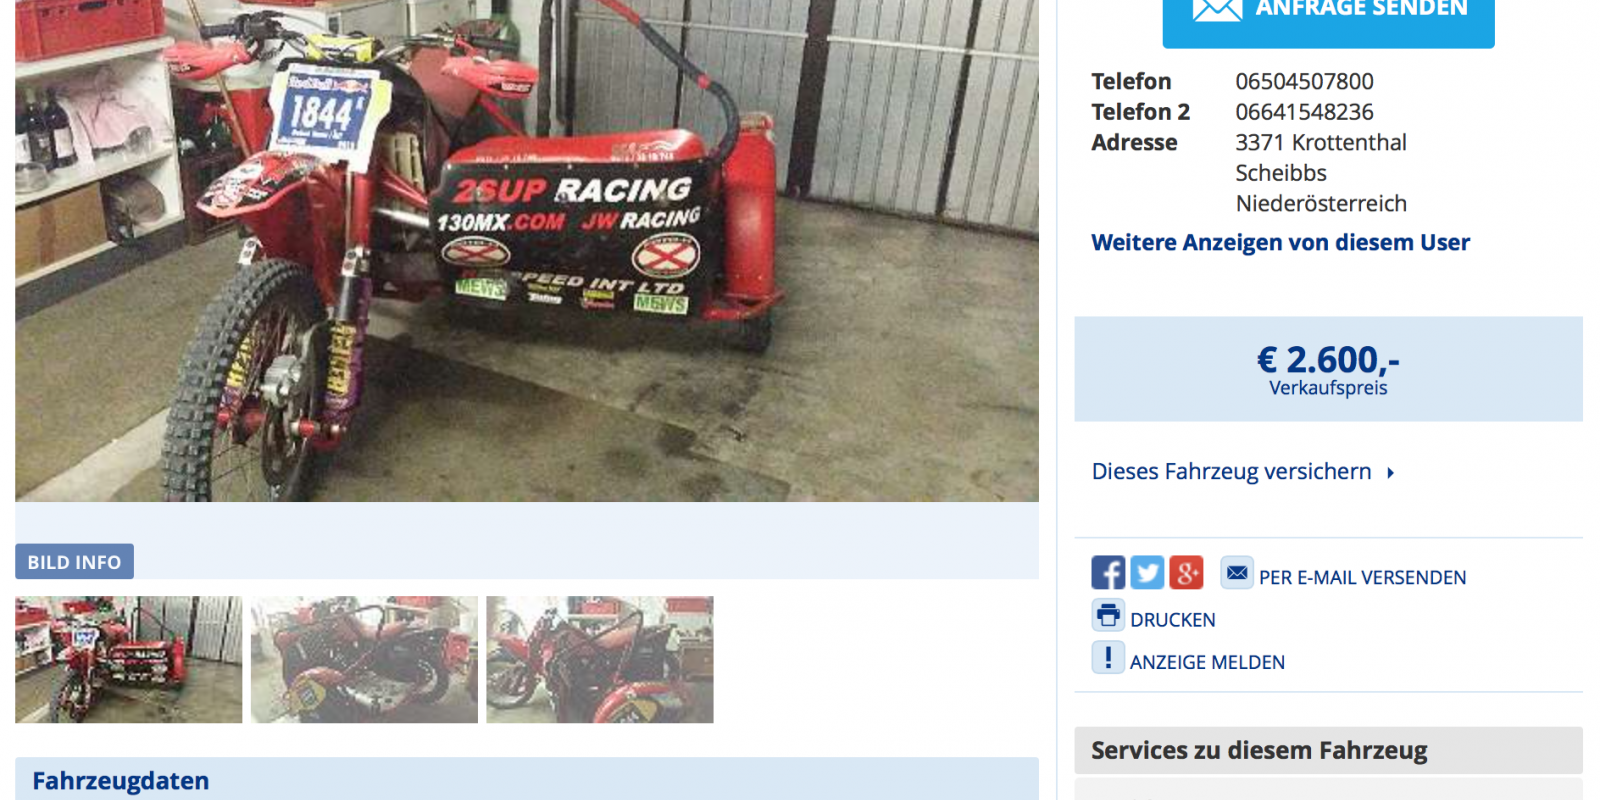The height and width of the screenshot is (800, 1600).
Task: Select first sidecar motorcycle thumbnail
Action: pyautogui.click(x=129, y=660)
